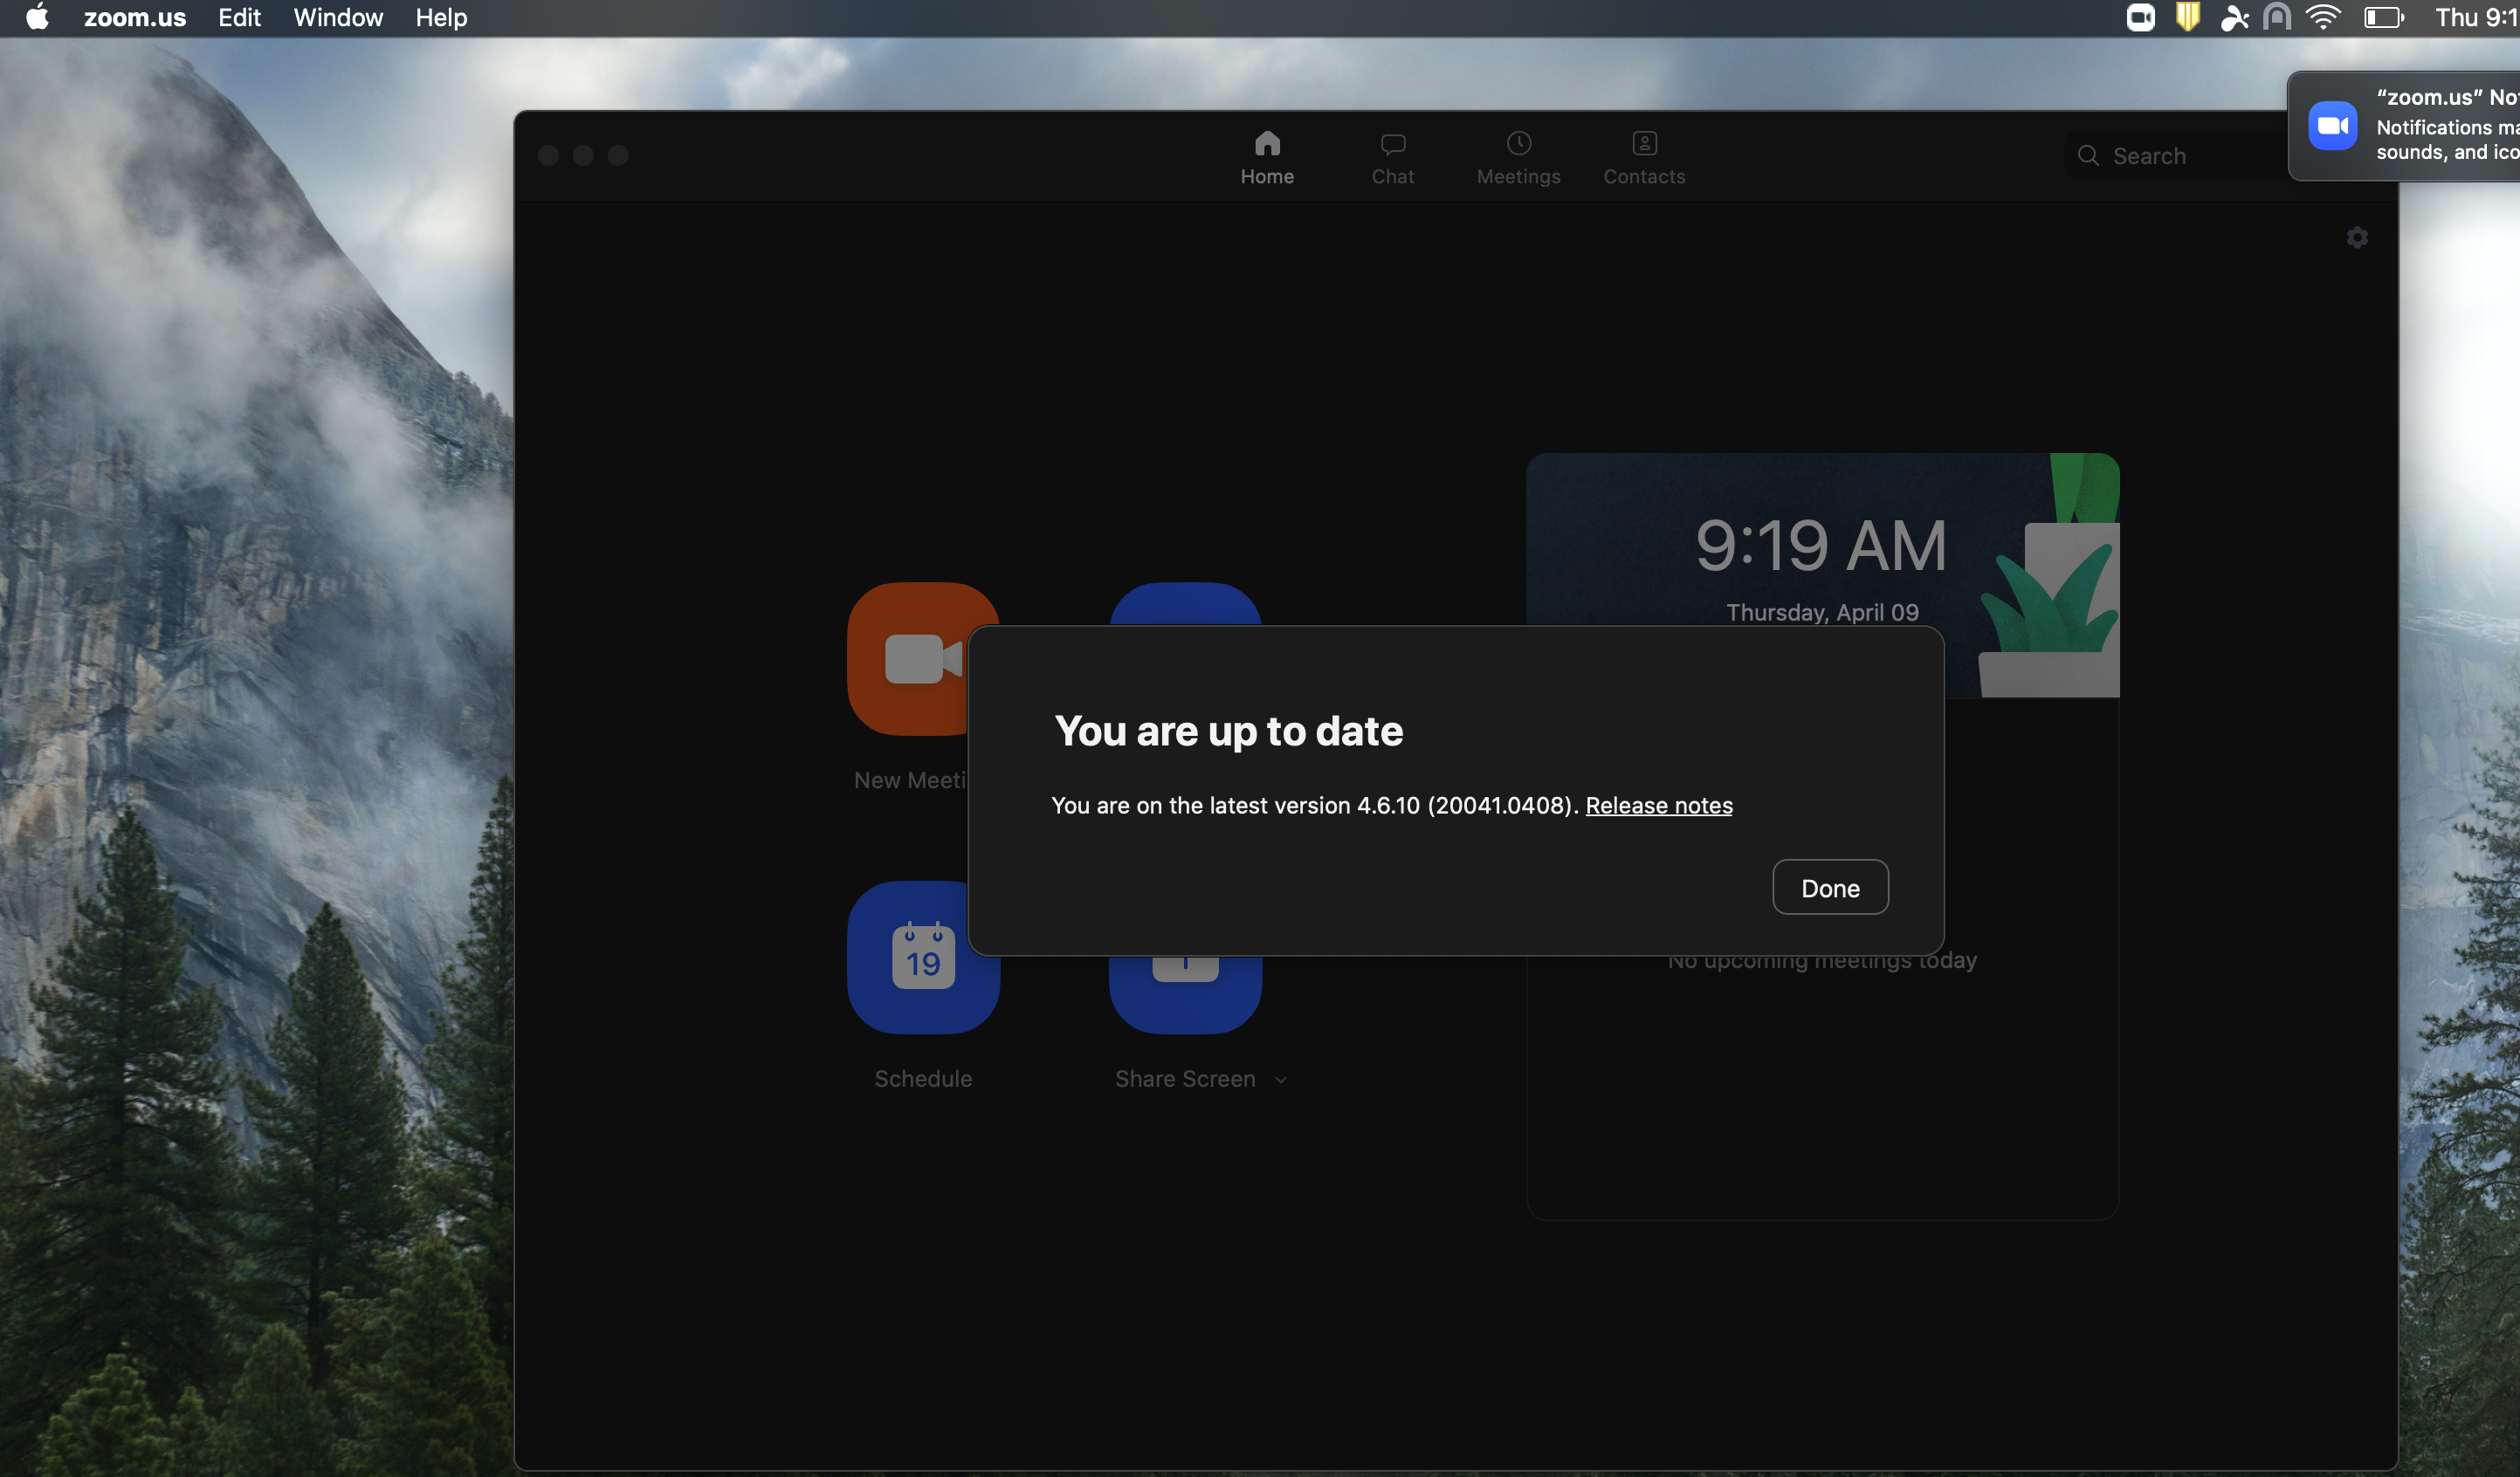Switch to the Chat tab
Viewport: 2520px width, 1477px height.
[x=1392, y=158]
